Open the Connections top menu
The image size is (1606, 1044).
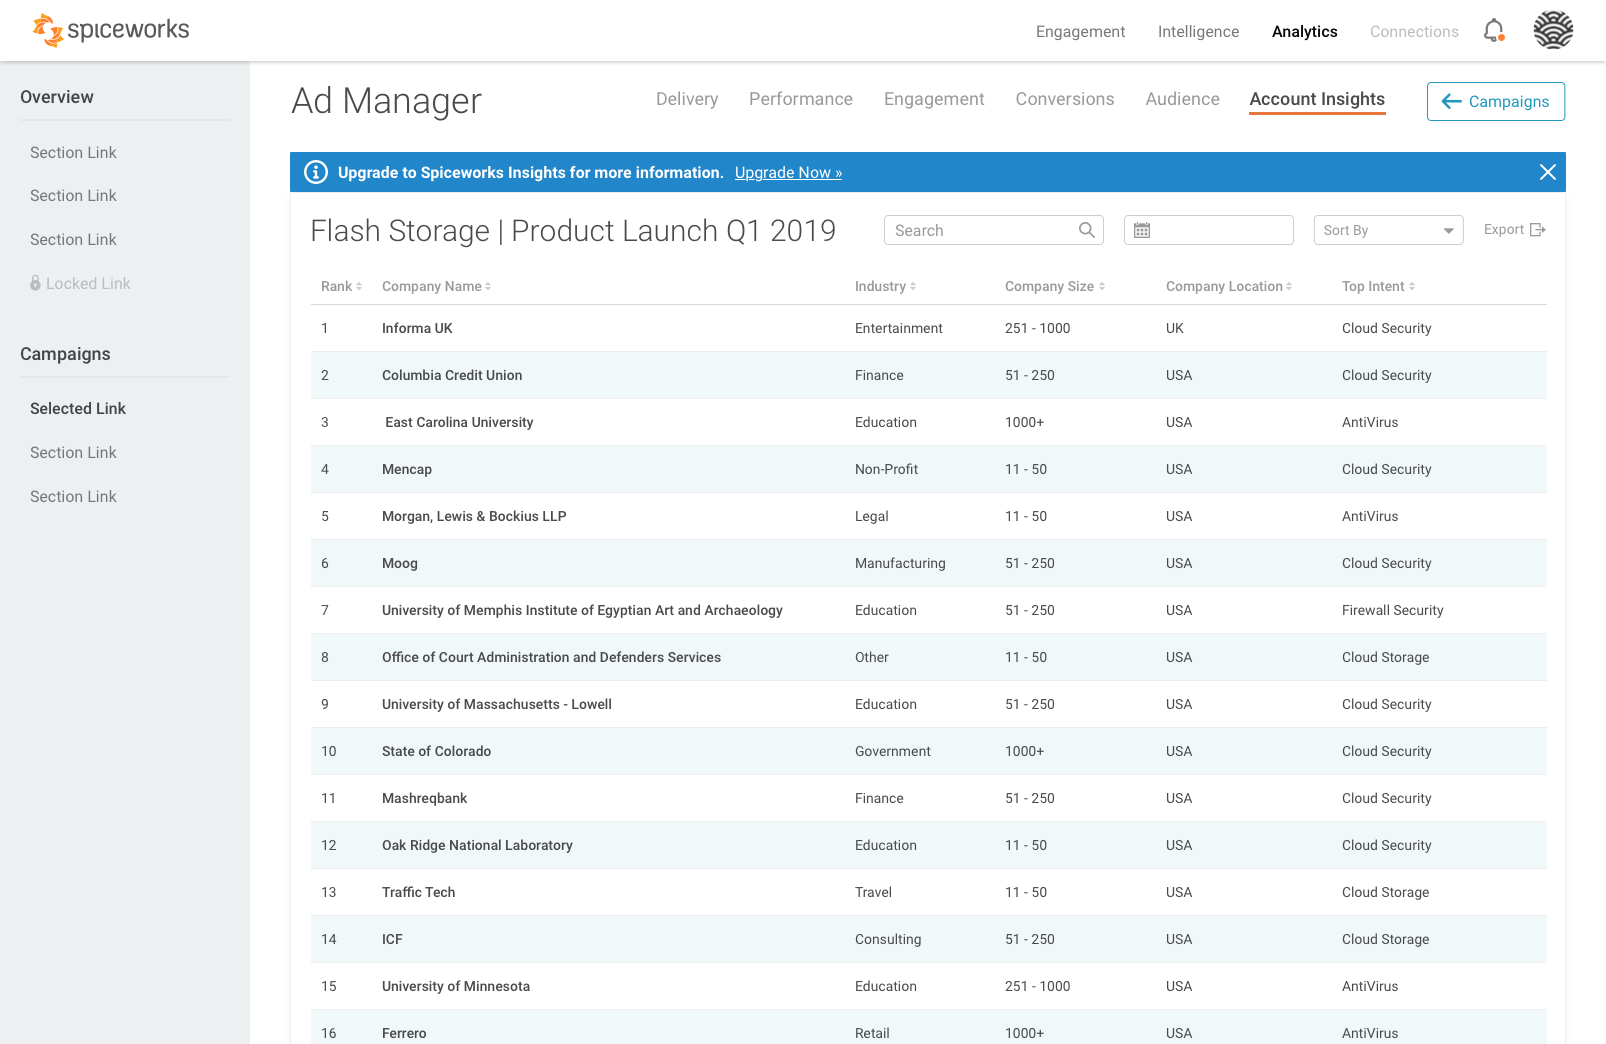pyautogui.click(x=1414, y=31)
